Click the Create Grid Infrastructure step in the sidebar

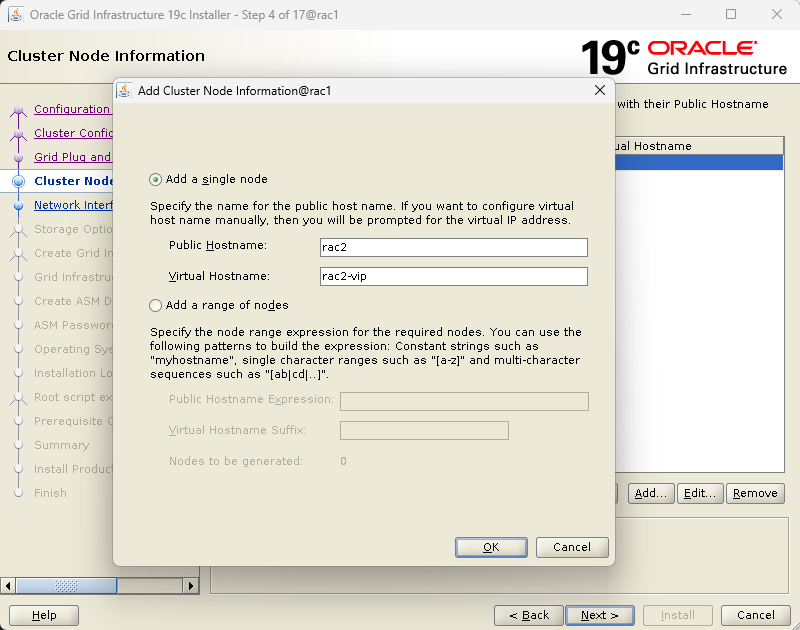tap(73, 254)
